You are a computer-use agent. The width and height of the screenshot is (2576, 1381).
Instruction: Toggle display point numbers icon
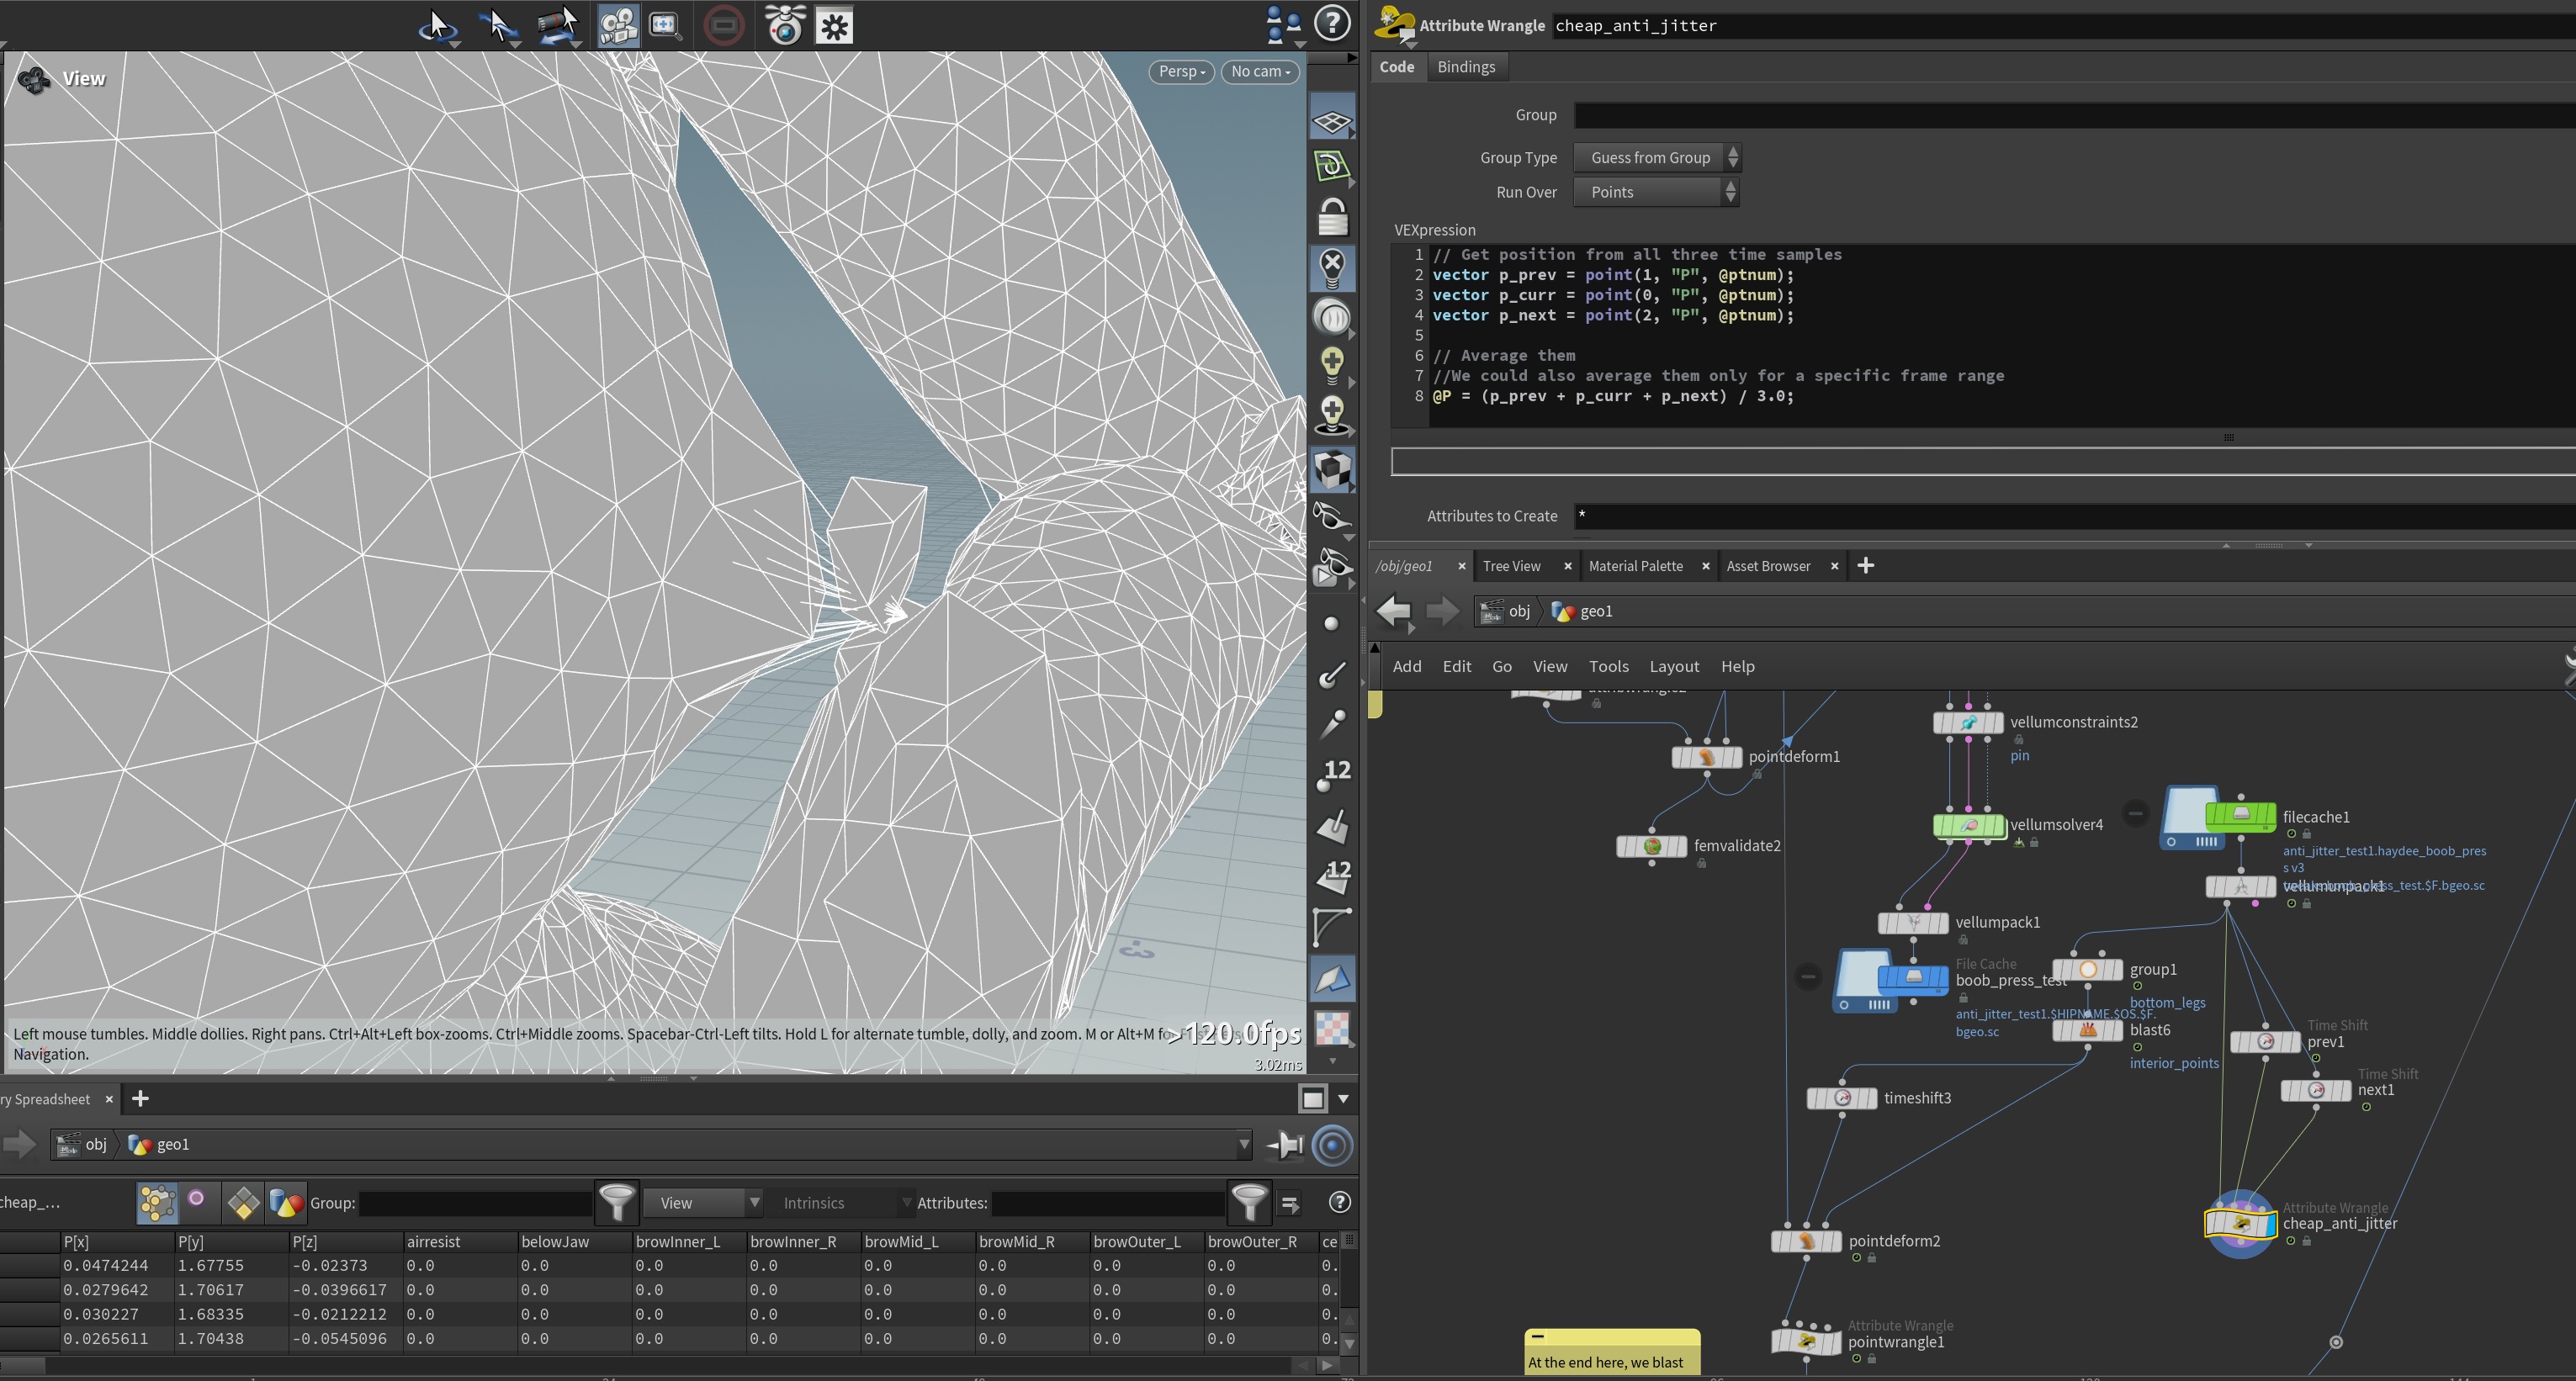coord(1332,773)
